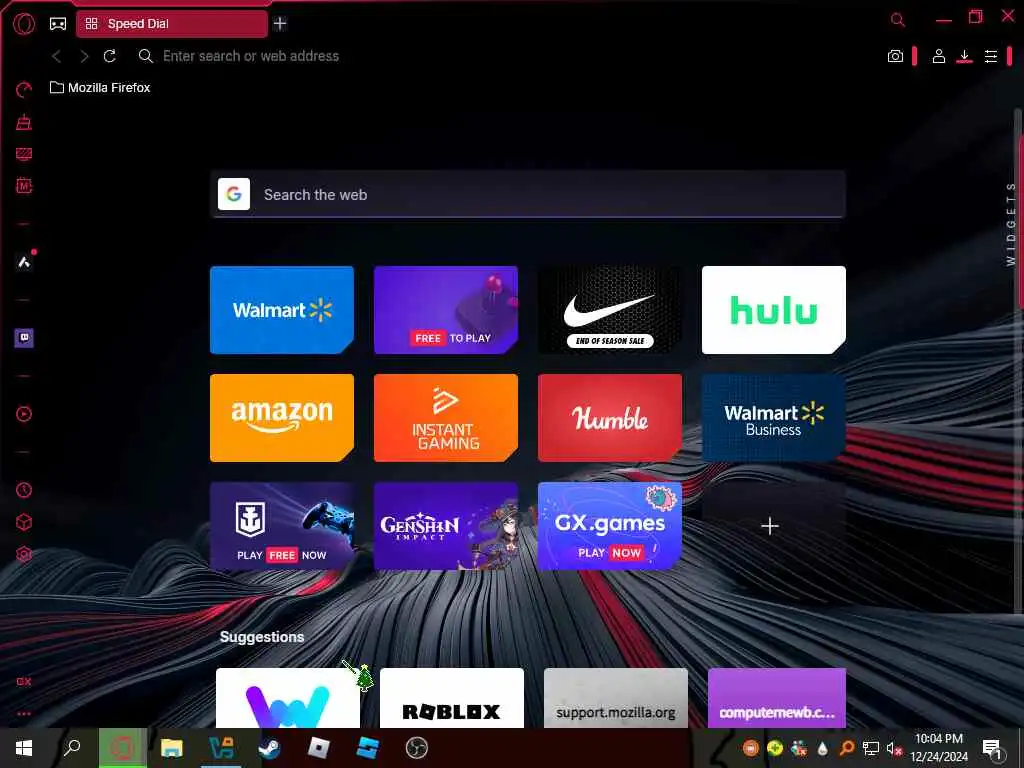
Task: Open the Opera GX main menu logo
Action: click(24, 24)
